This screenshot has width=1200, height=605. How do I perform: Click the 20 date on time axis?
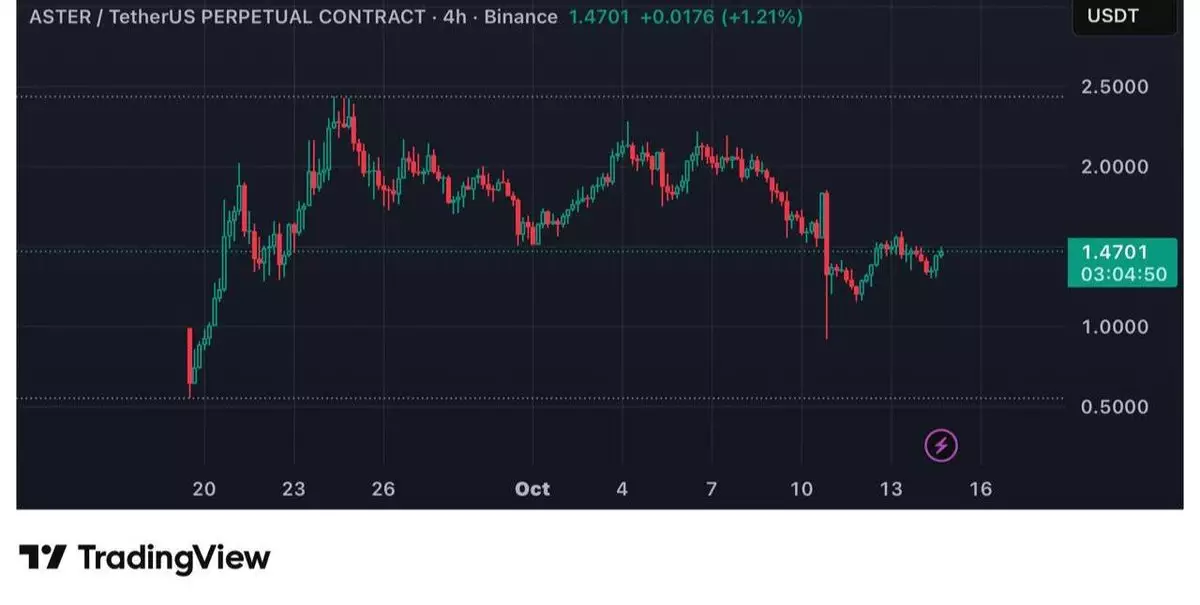coord(204,489)
